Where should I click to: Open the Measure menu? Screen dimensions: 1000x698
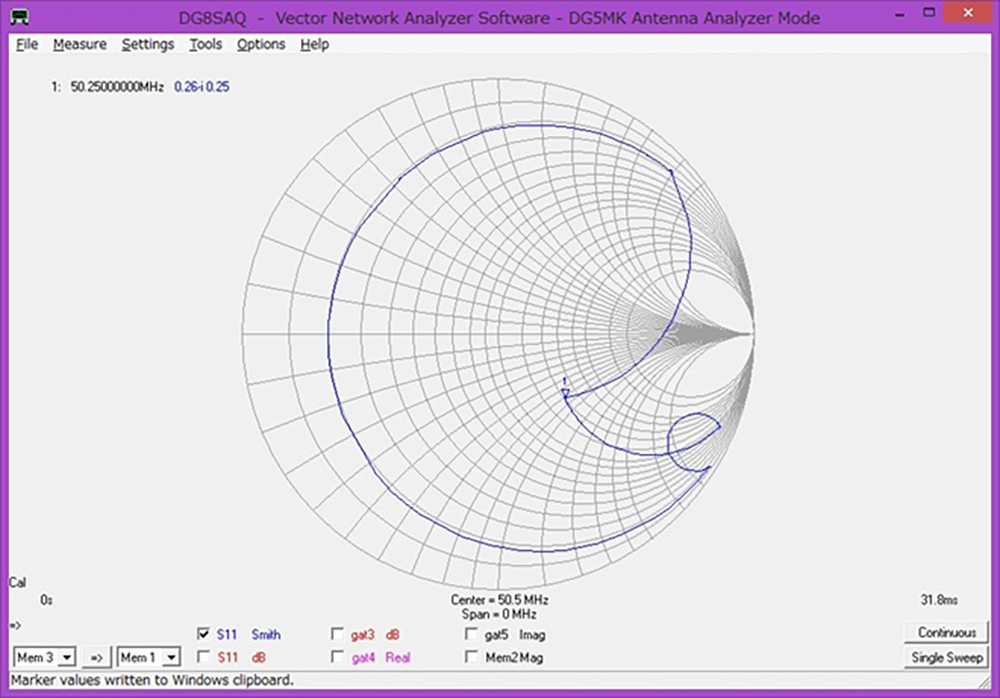(x=80, y=45)
